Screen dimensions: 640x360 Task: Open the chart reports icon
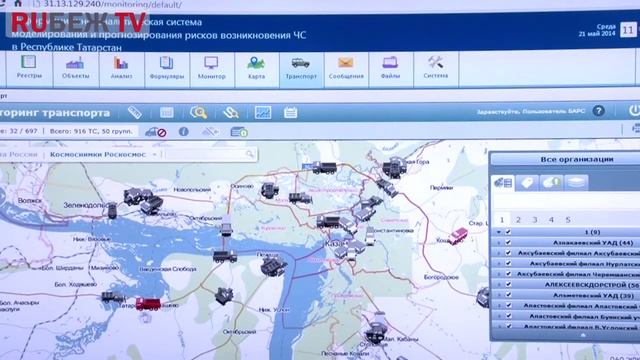[263, 112]
